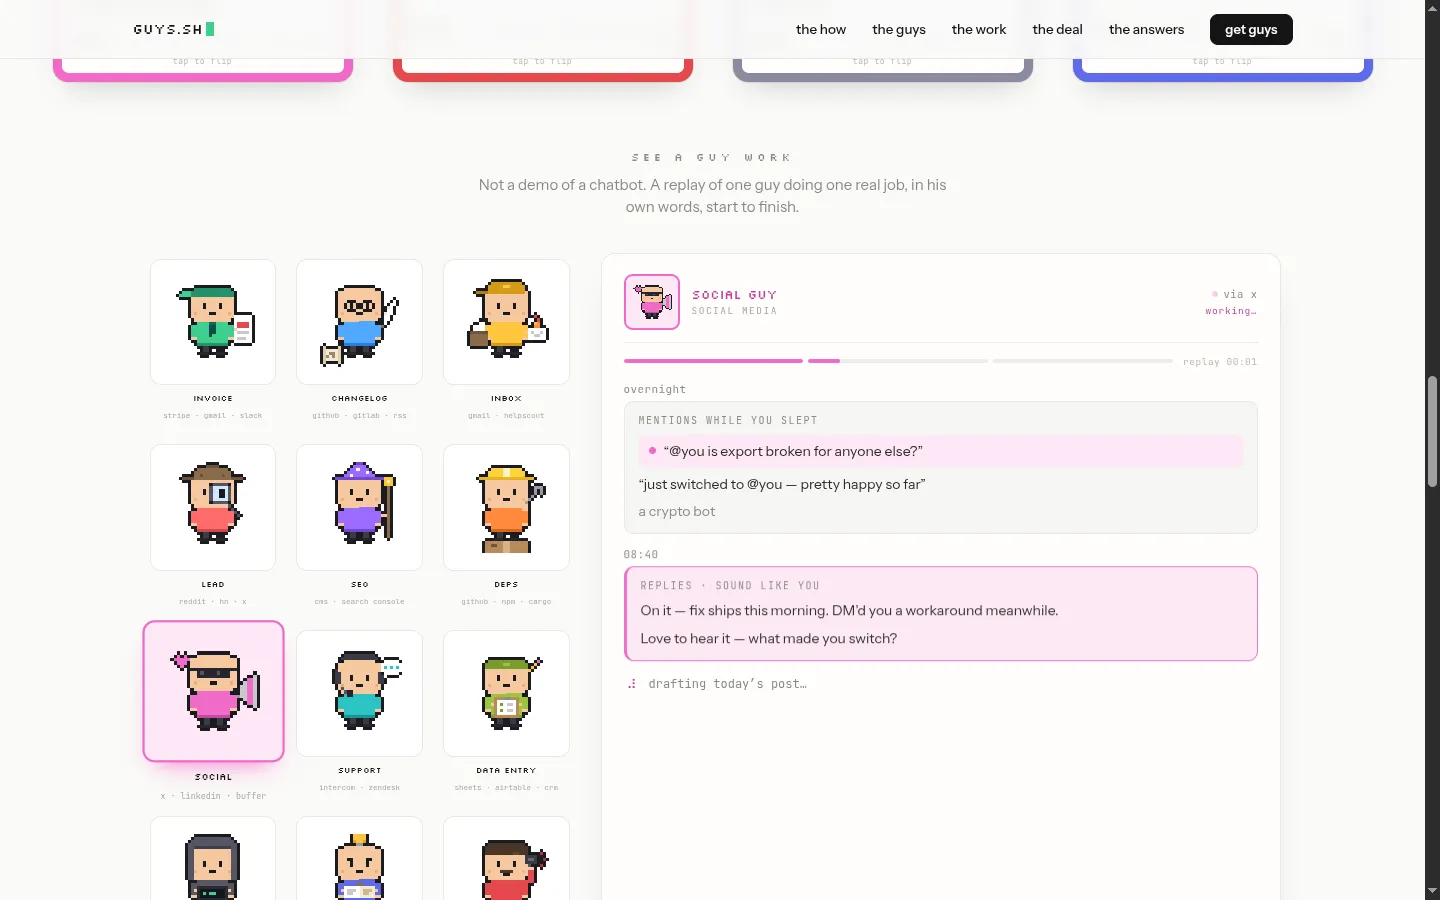Pick the SEO wizard guy card
The width and height of the screenshot is (1440, 900).
(x=359, y=508)
